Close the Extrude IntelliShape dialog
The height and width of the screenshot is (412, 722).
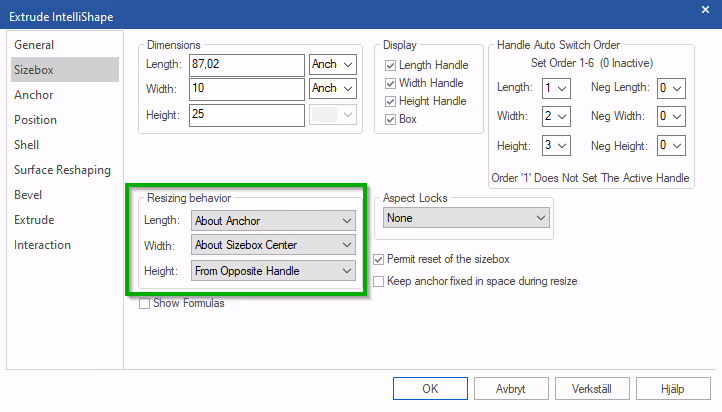[705, 10]
